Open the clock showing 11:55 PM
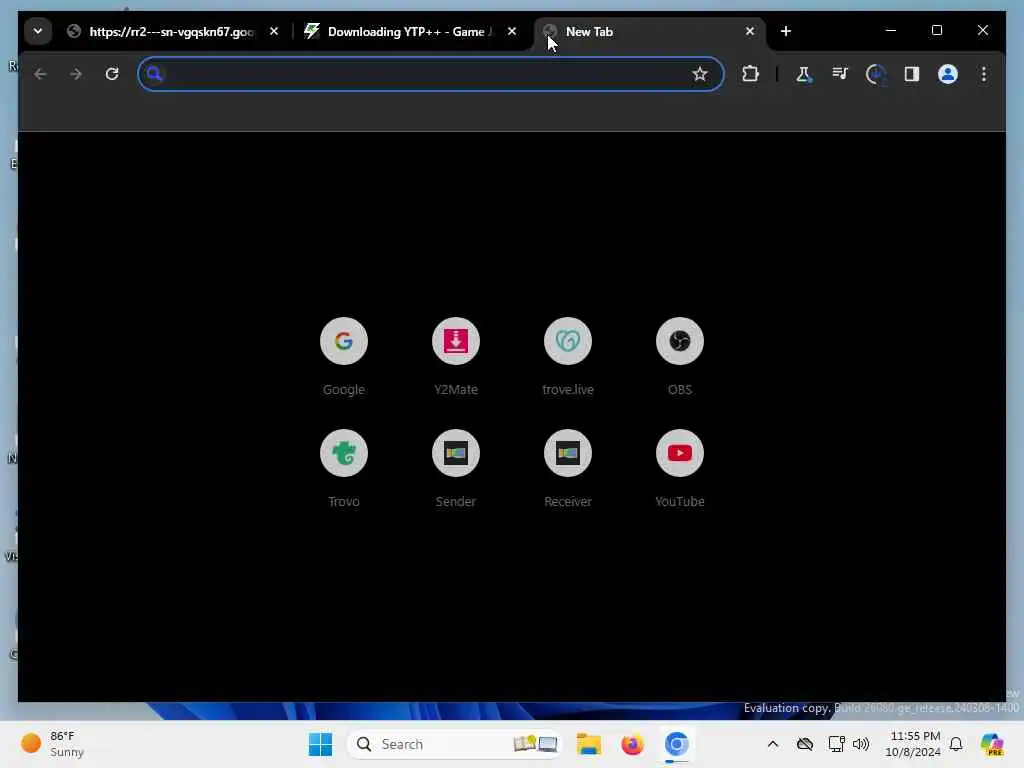The height and width of the screenshot is (768, 1024). [914, 744]
